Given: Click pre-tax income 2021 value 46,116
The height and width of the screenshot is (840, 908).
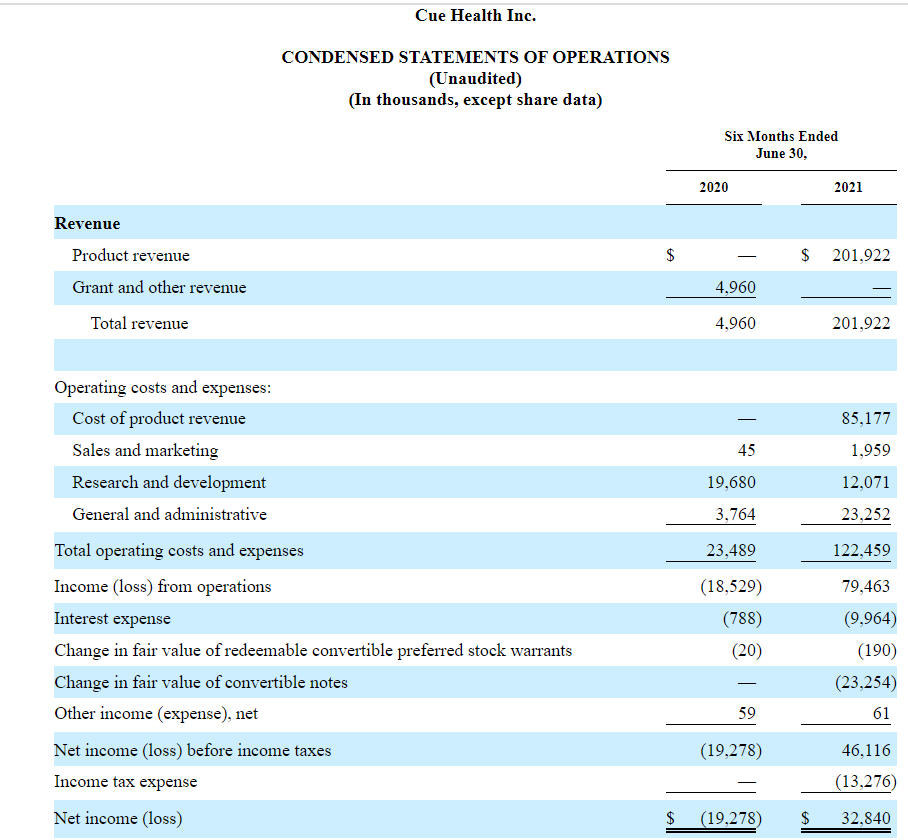Looking at the screenshot, I should point(866,751).
